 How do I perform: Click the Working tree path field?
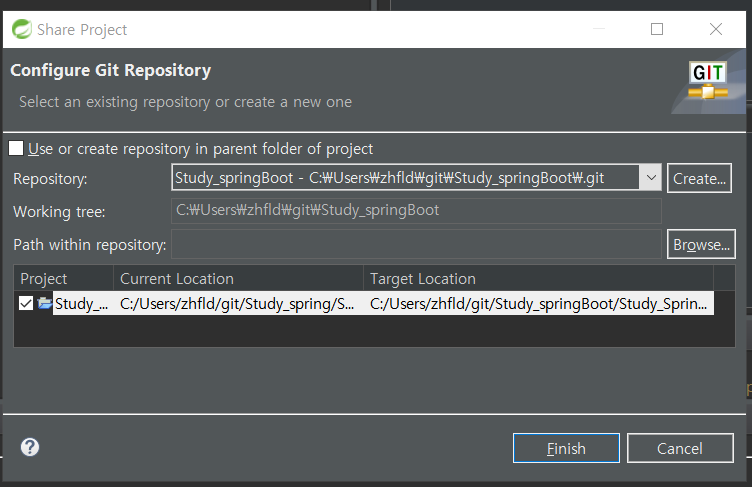416,211
